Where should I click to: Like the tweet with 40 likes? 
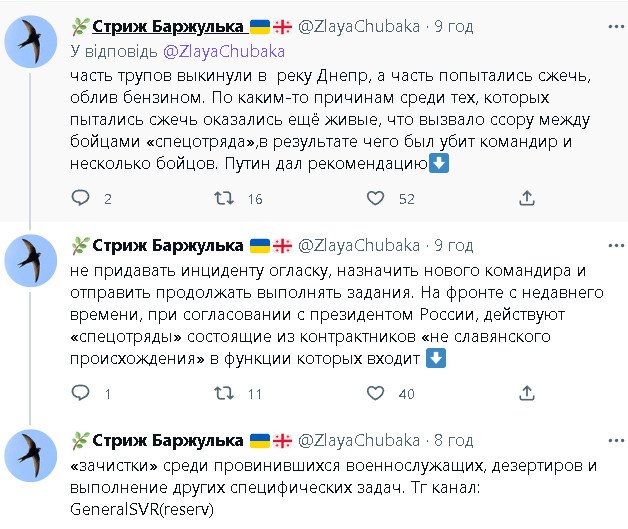[375, 394]
